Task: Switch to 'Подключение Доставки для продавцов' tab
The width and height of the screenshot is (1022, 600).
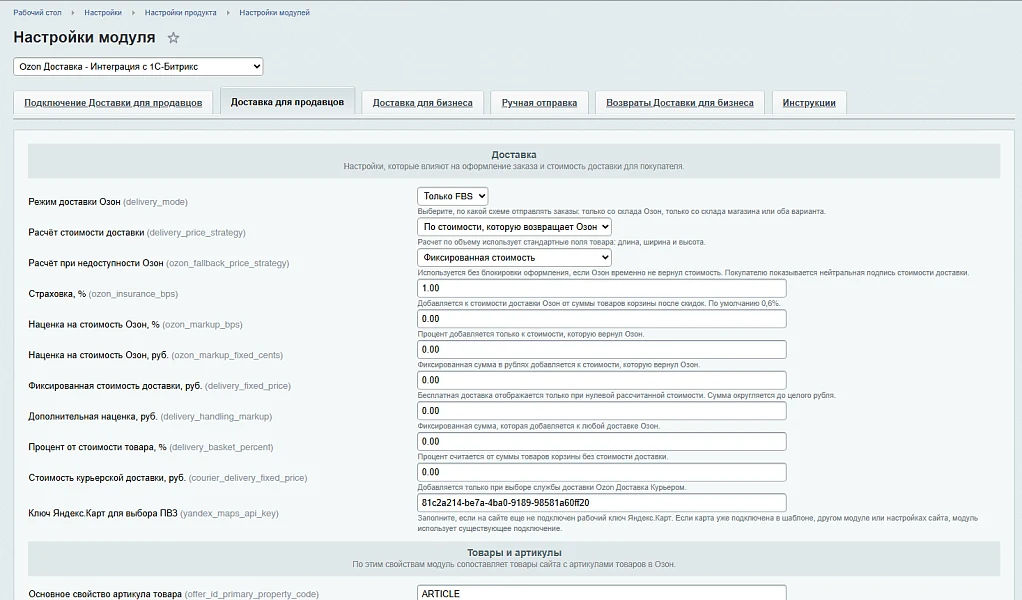Action: click(x=113, y=103)
